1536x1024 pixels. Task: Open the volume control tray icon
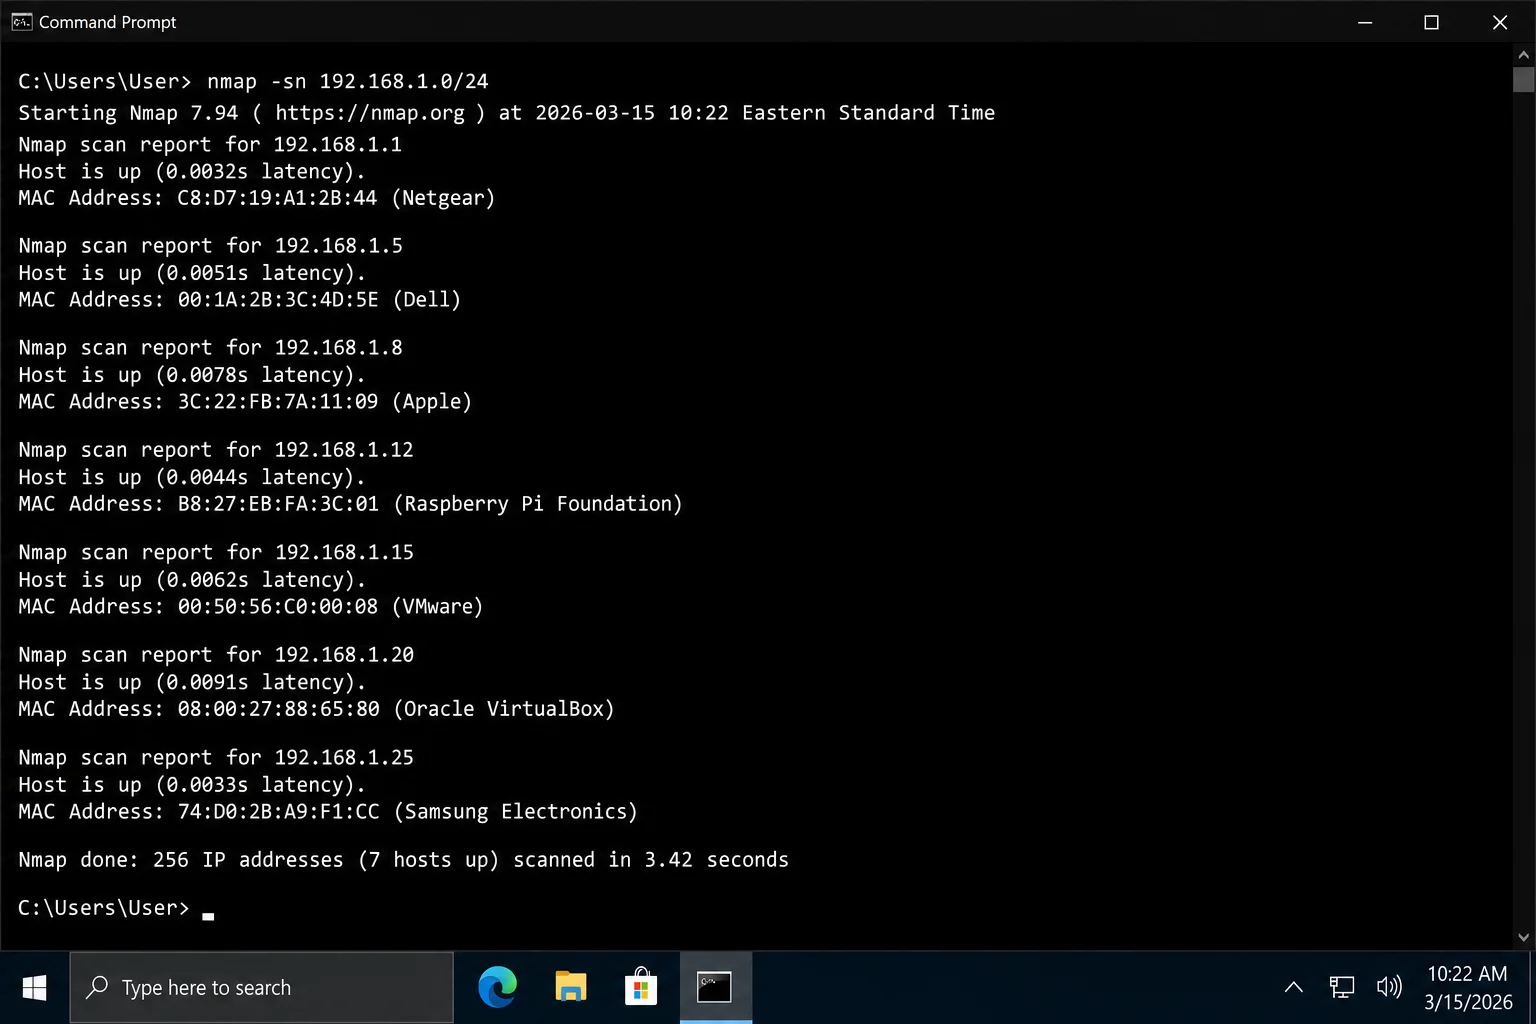(x=1389, y=988)
